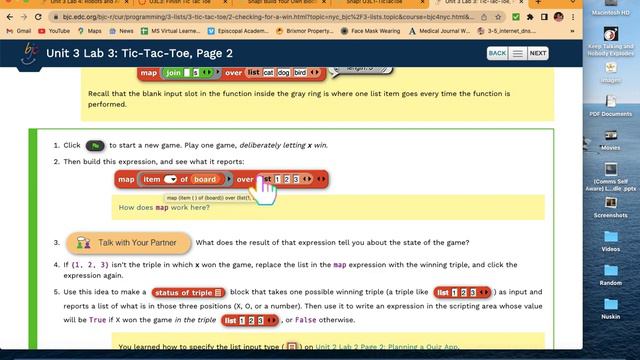Screen dimensions: 640x360
Task: Click the NEXT button in the page header
Action: point(538,53)
